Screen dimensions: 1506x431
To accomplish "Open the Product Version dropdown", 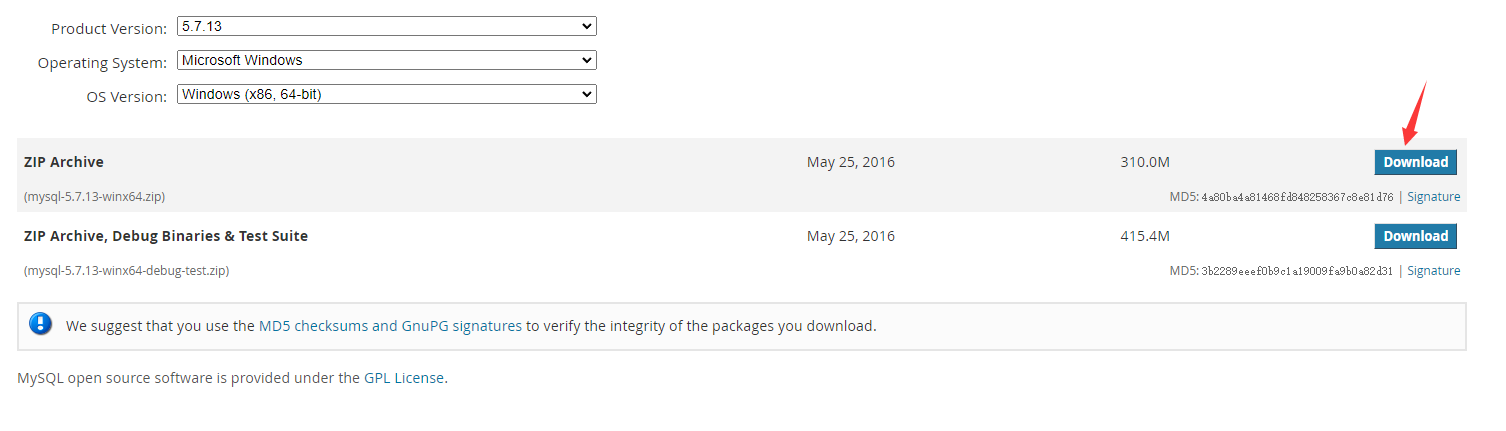I will [x=386, y=26].
